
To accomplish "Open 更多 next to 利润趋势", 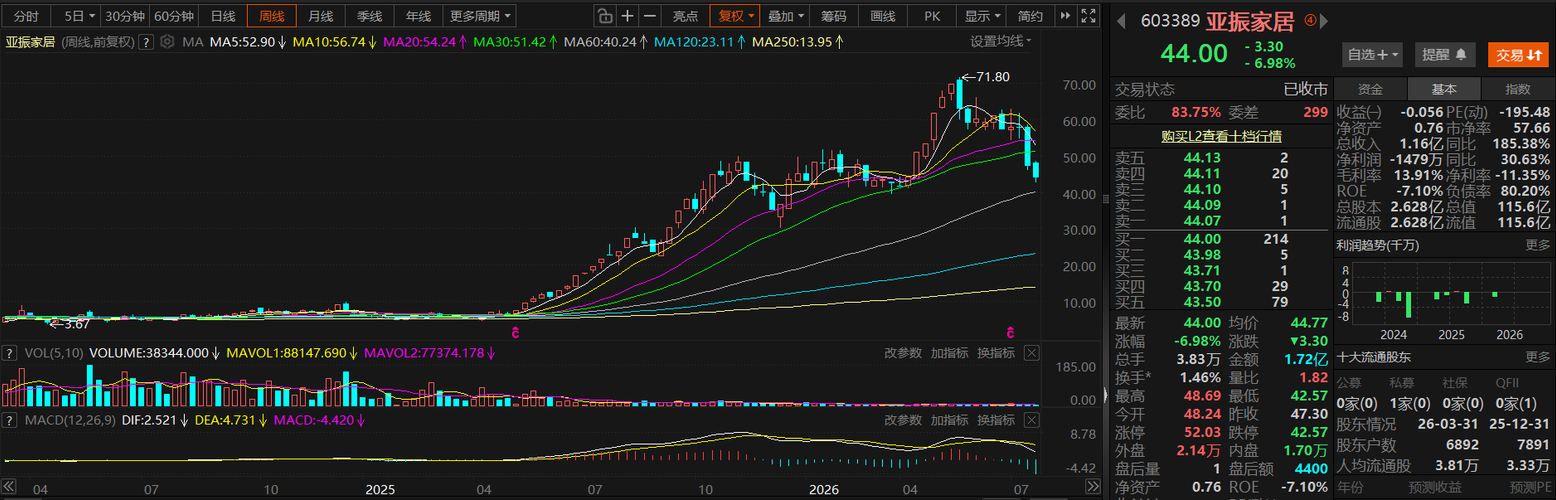I will (1538, 245).
